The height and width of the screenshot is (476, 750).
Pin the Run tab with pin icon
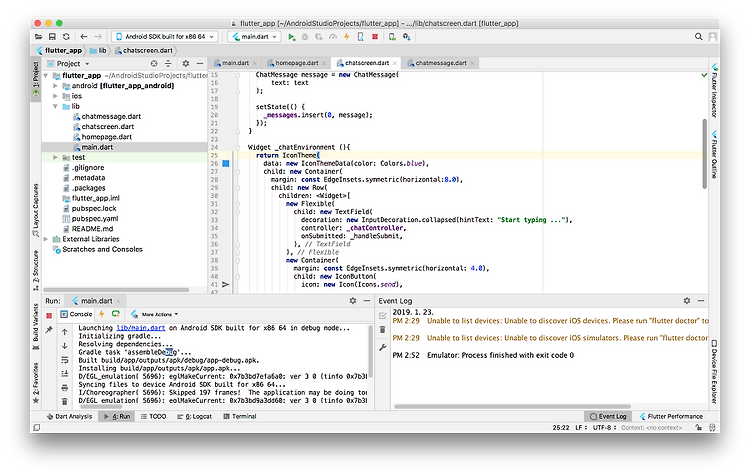point(49,330)
